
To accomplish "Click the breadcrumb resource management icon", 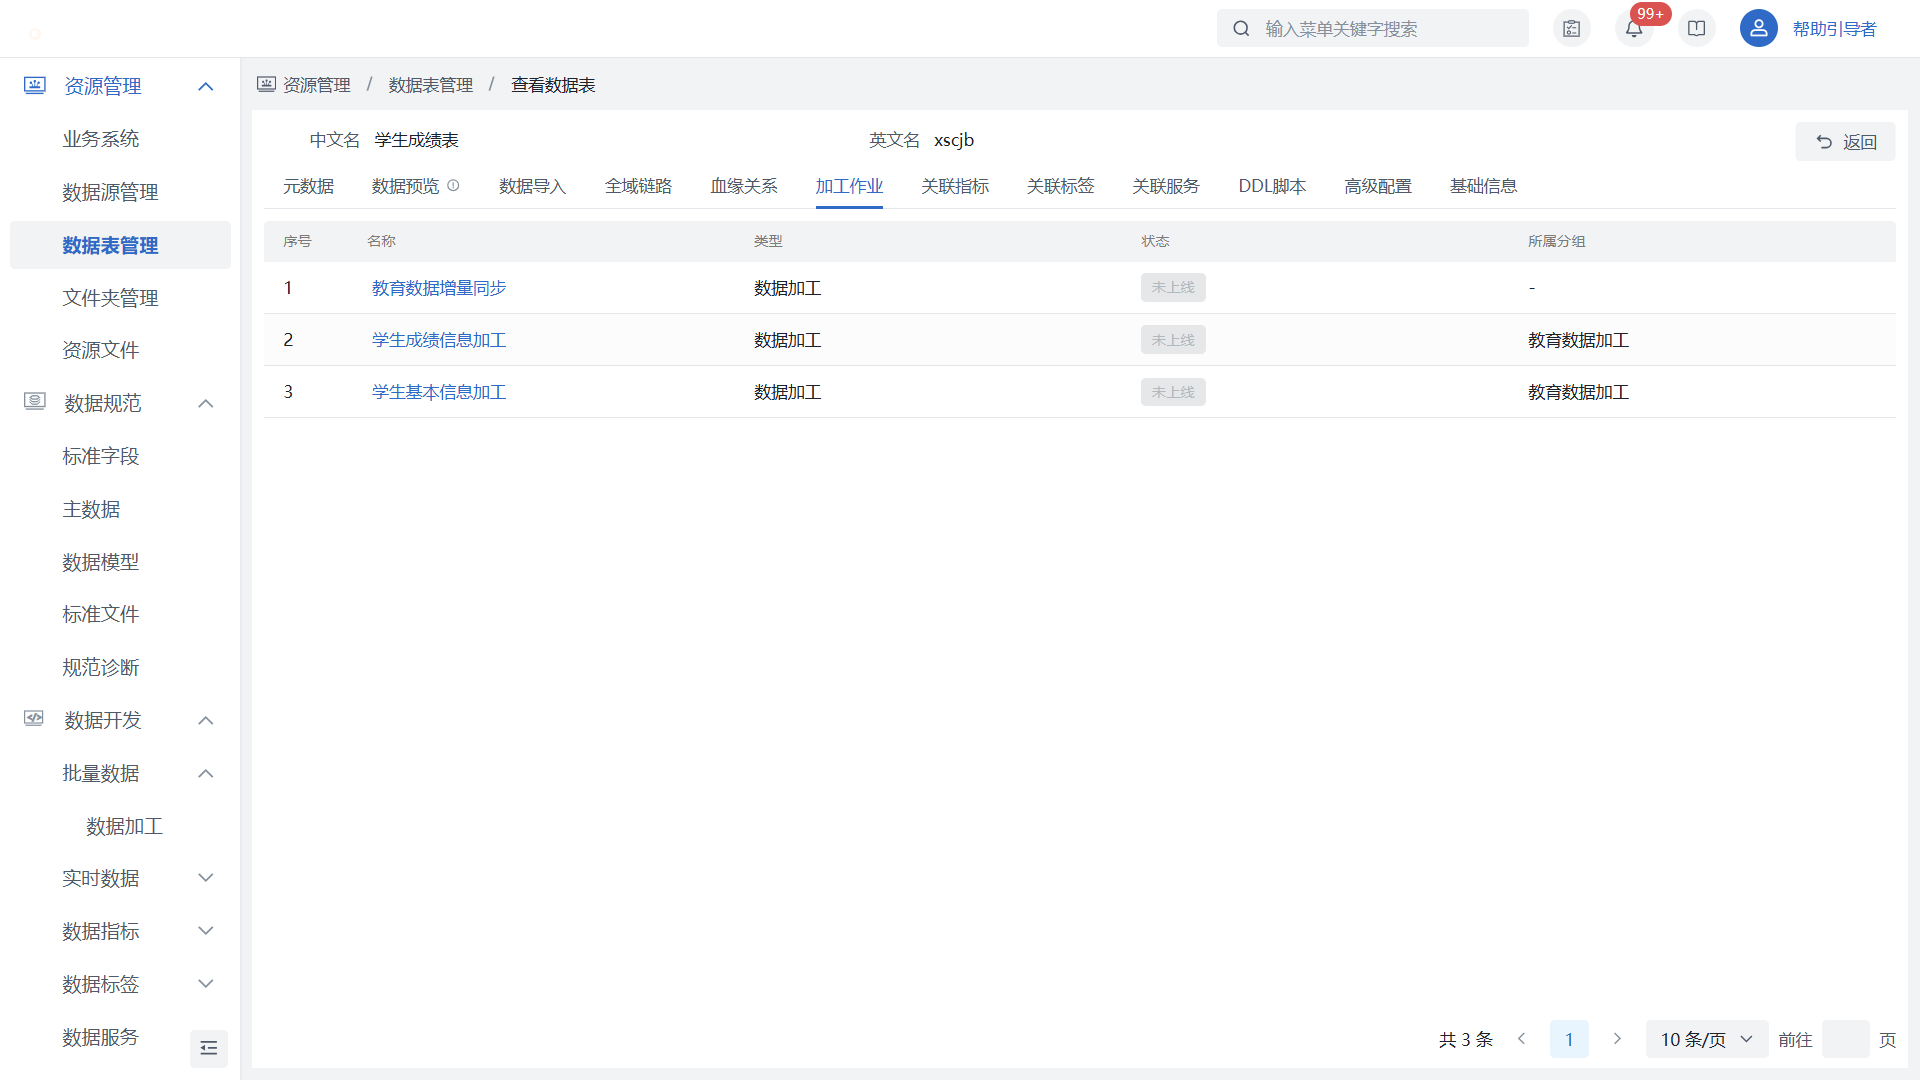I will (266, 85).
